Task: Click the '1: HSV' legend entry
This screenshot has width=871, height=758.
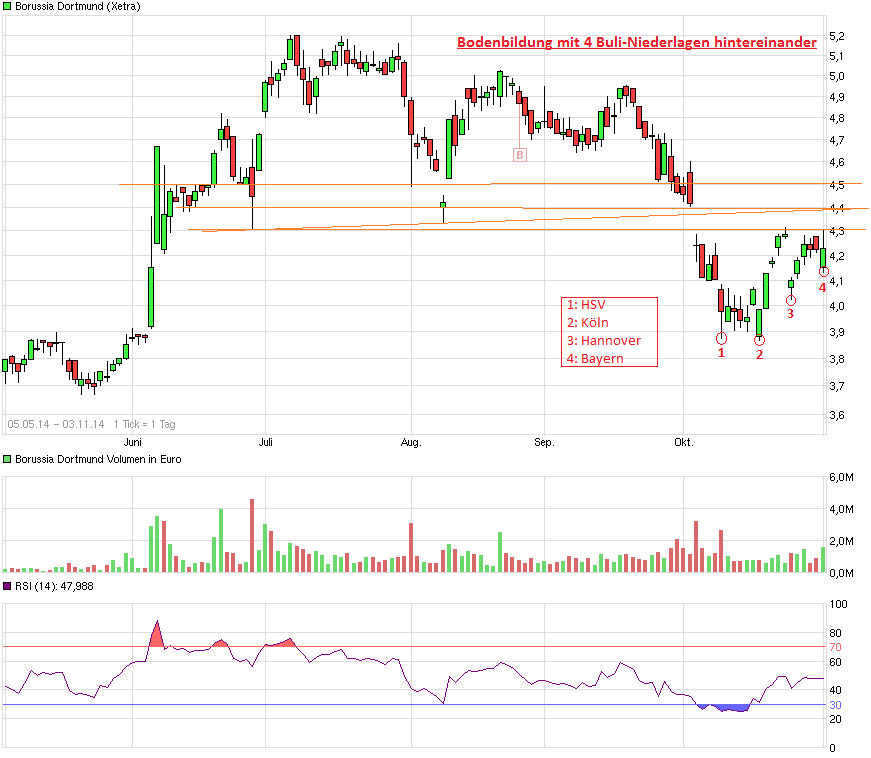Action: [585, 305]
